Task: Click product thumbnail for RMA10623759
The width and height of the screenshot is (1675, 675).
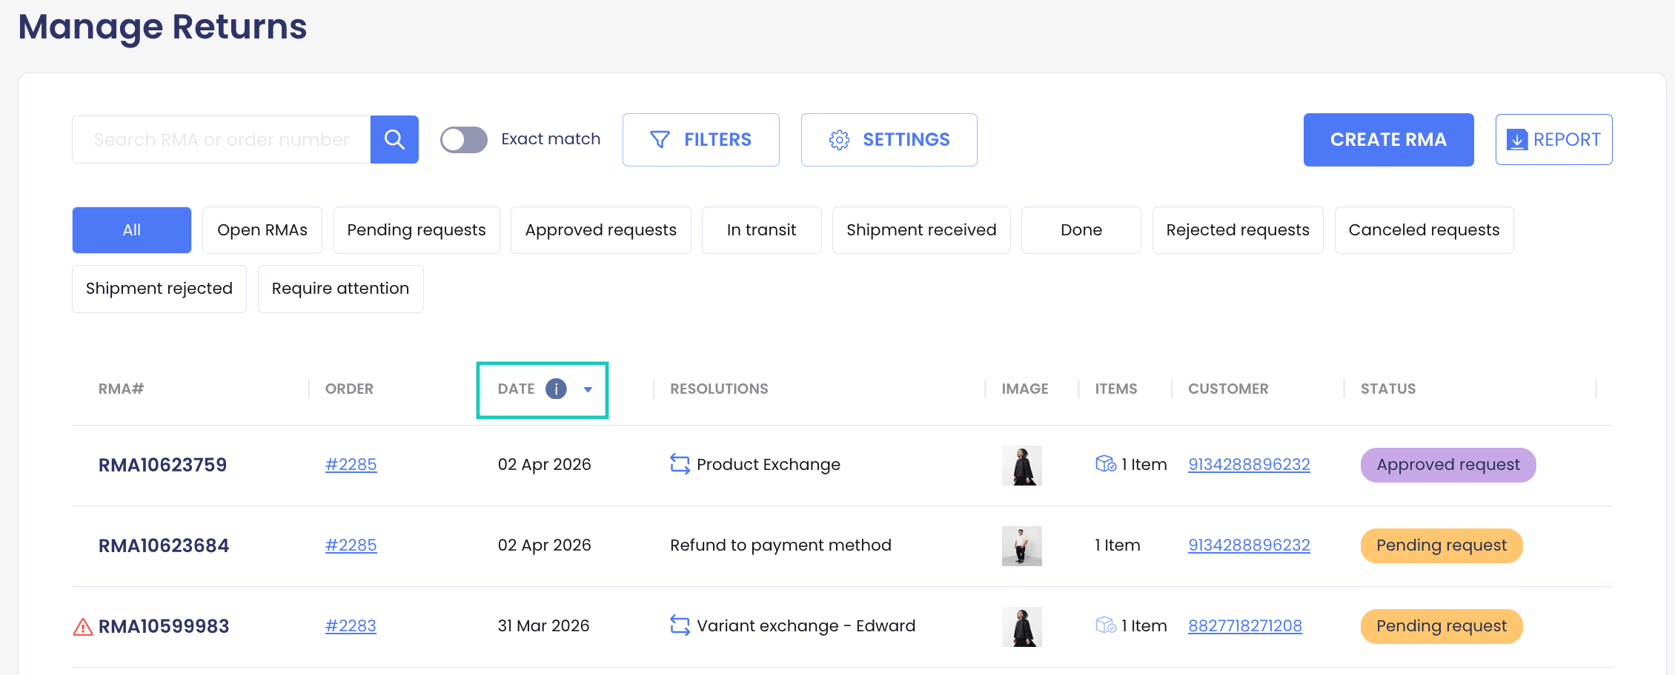Action: pyautogui.click(x=1022, y=465)
